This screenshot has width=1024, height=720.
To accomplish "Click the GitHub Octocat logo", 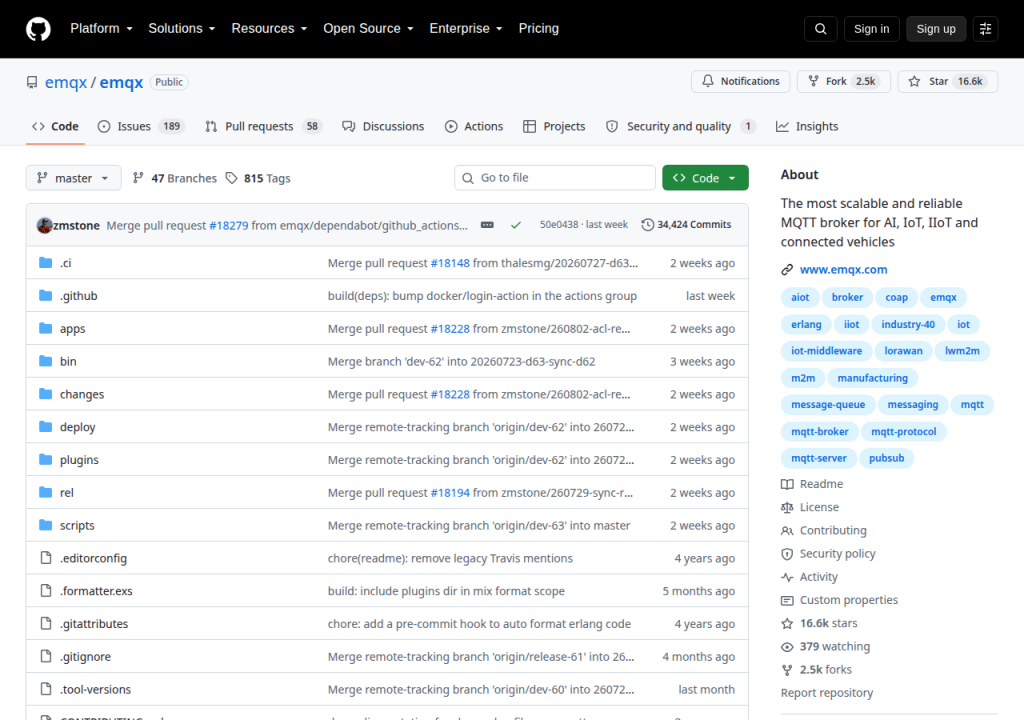I will (x=38, y=29).
